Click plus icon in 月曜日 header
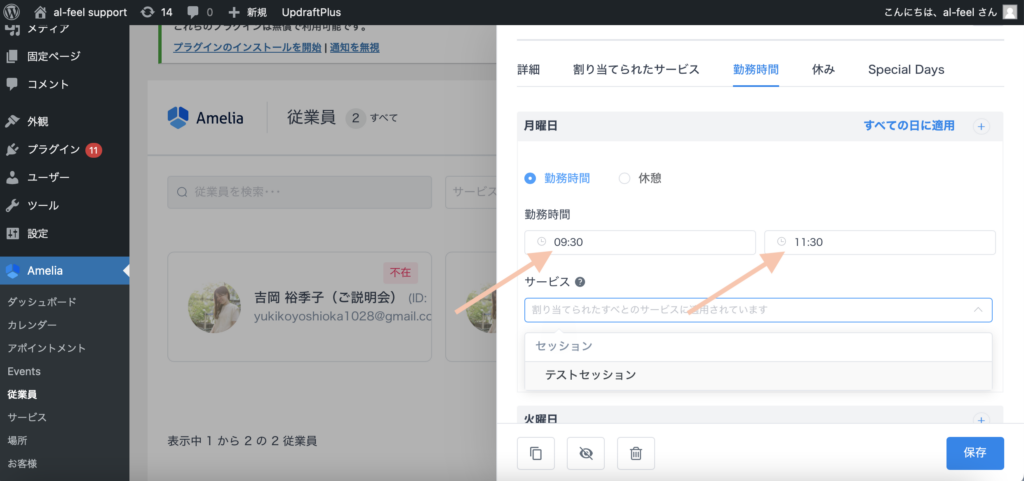Screen dimensions: 1024x481 pyautogui.click(x=980, y=127)
